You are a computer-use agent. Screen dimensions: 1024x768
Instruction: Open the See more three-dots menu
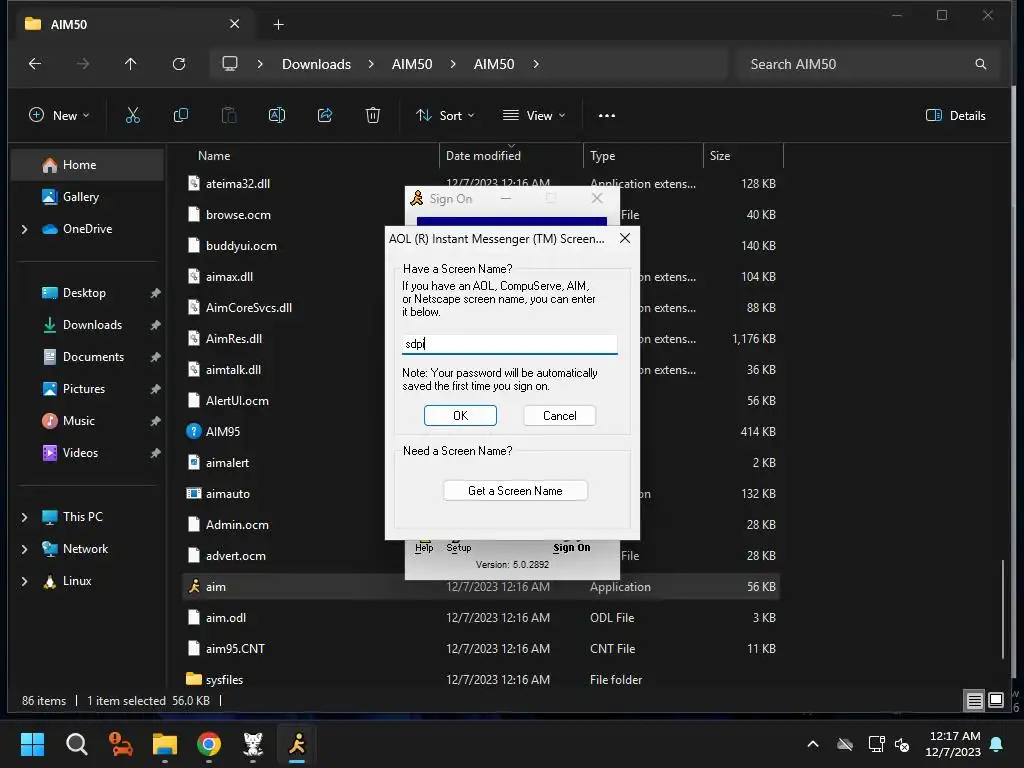coord(607,116)
